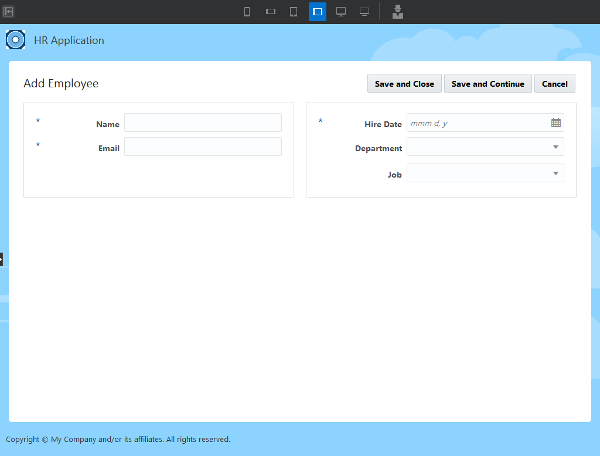Select the tablet portrait preview icon

[x=293, y=12]
